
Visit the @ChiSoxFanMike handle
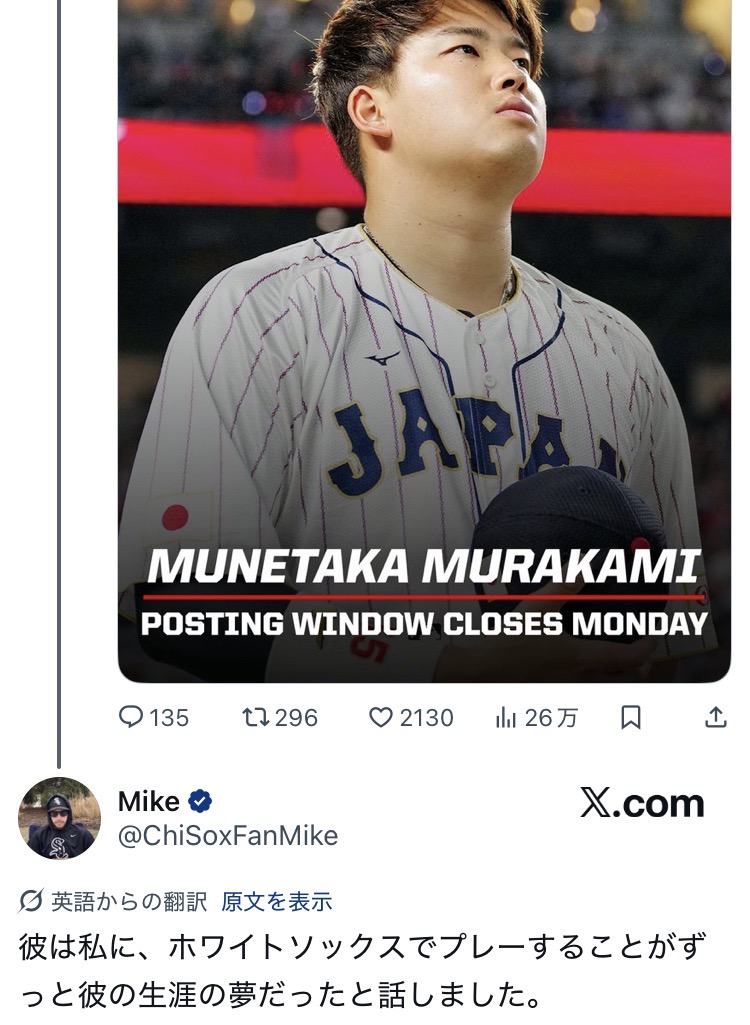coord(228,836)
